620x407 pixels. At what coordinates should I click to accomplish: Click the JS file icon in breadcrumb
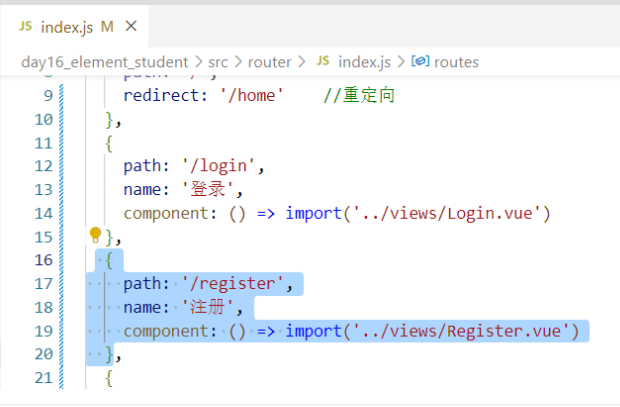click(323, 61)
